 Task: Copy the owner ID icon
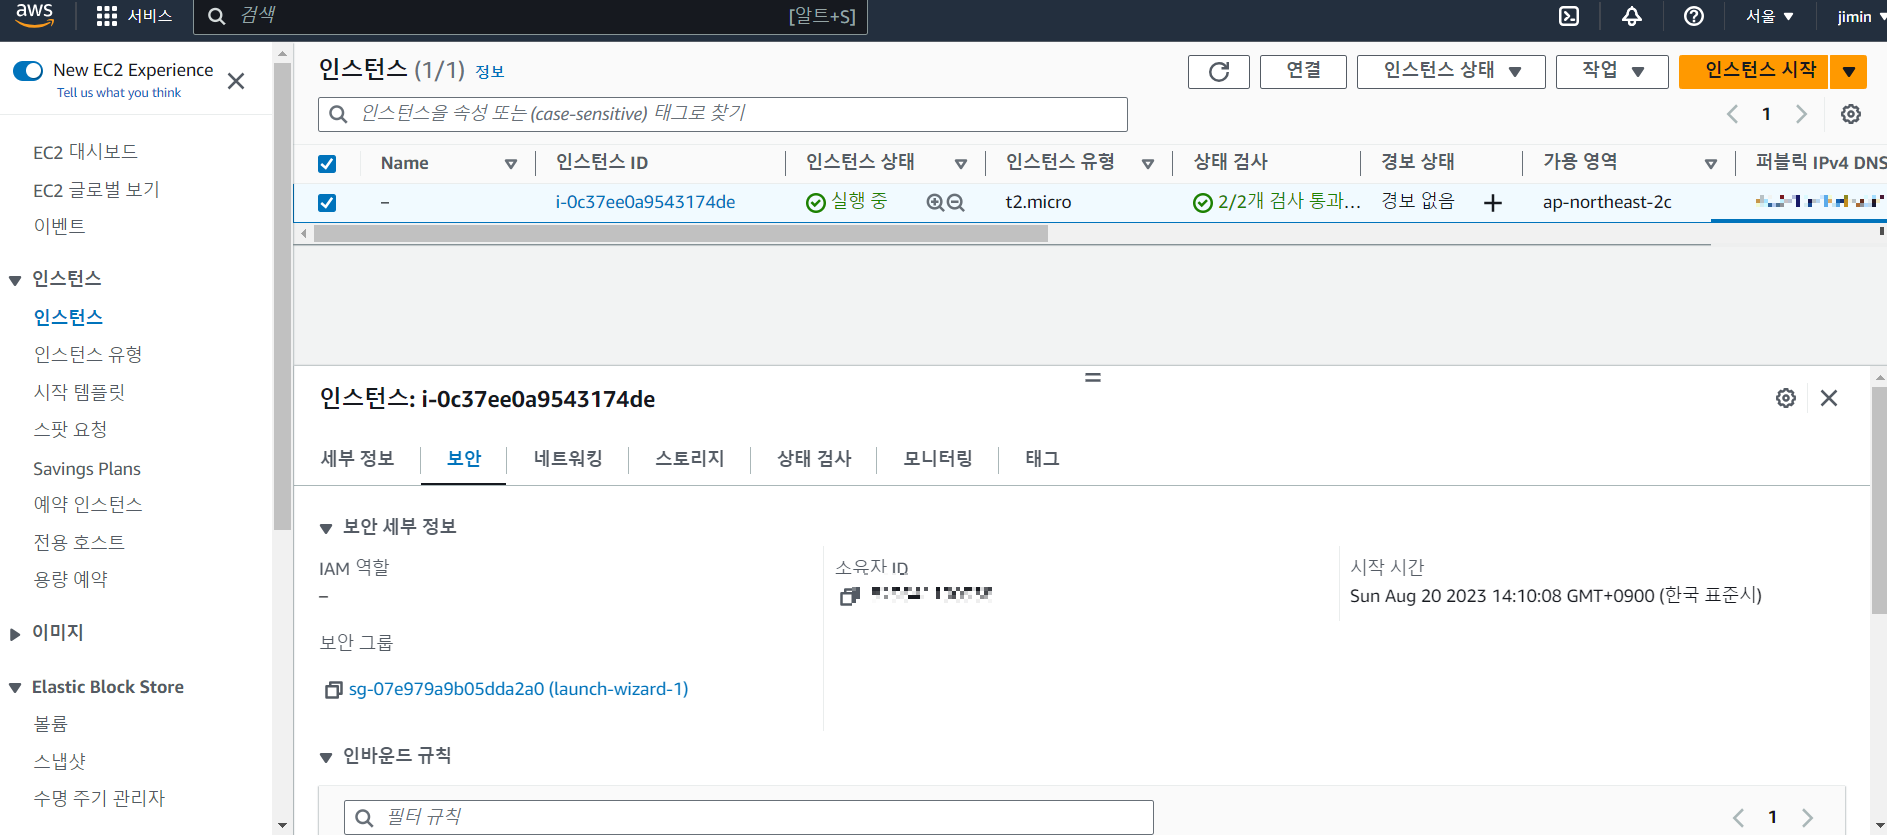pos(849,596)
